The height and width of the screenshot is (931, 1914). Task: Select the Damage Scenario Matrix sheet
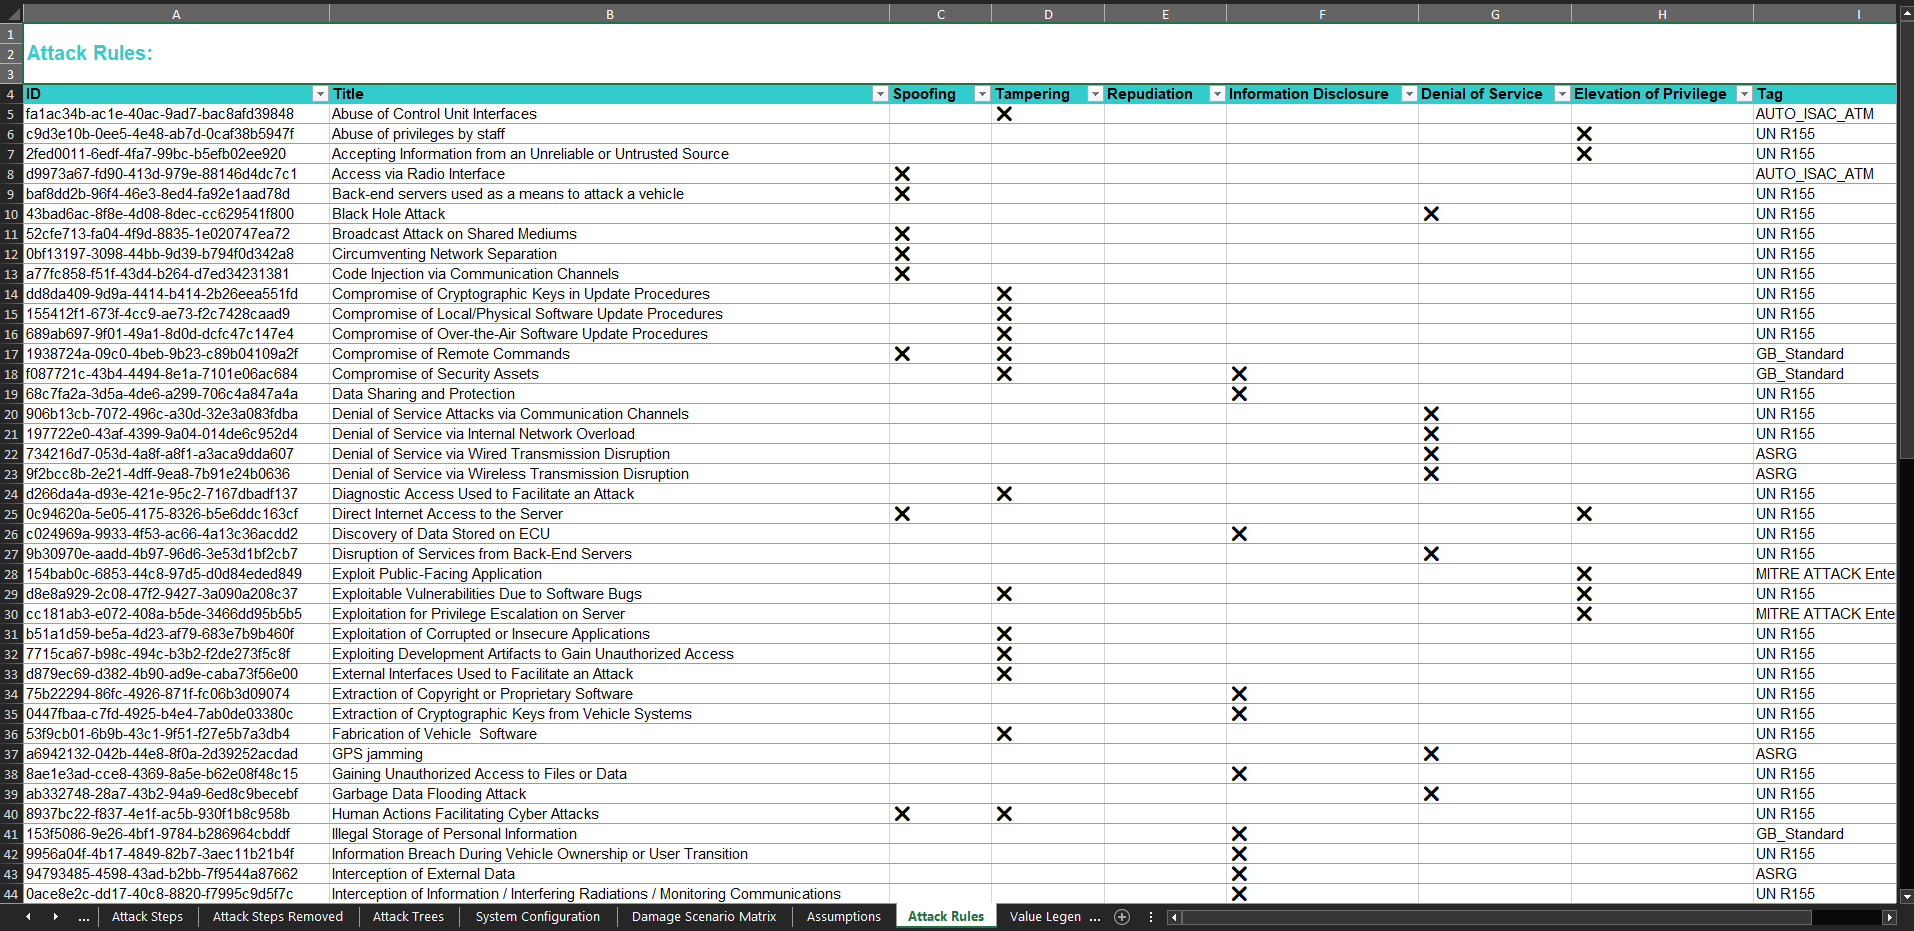(703, 917)
